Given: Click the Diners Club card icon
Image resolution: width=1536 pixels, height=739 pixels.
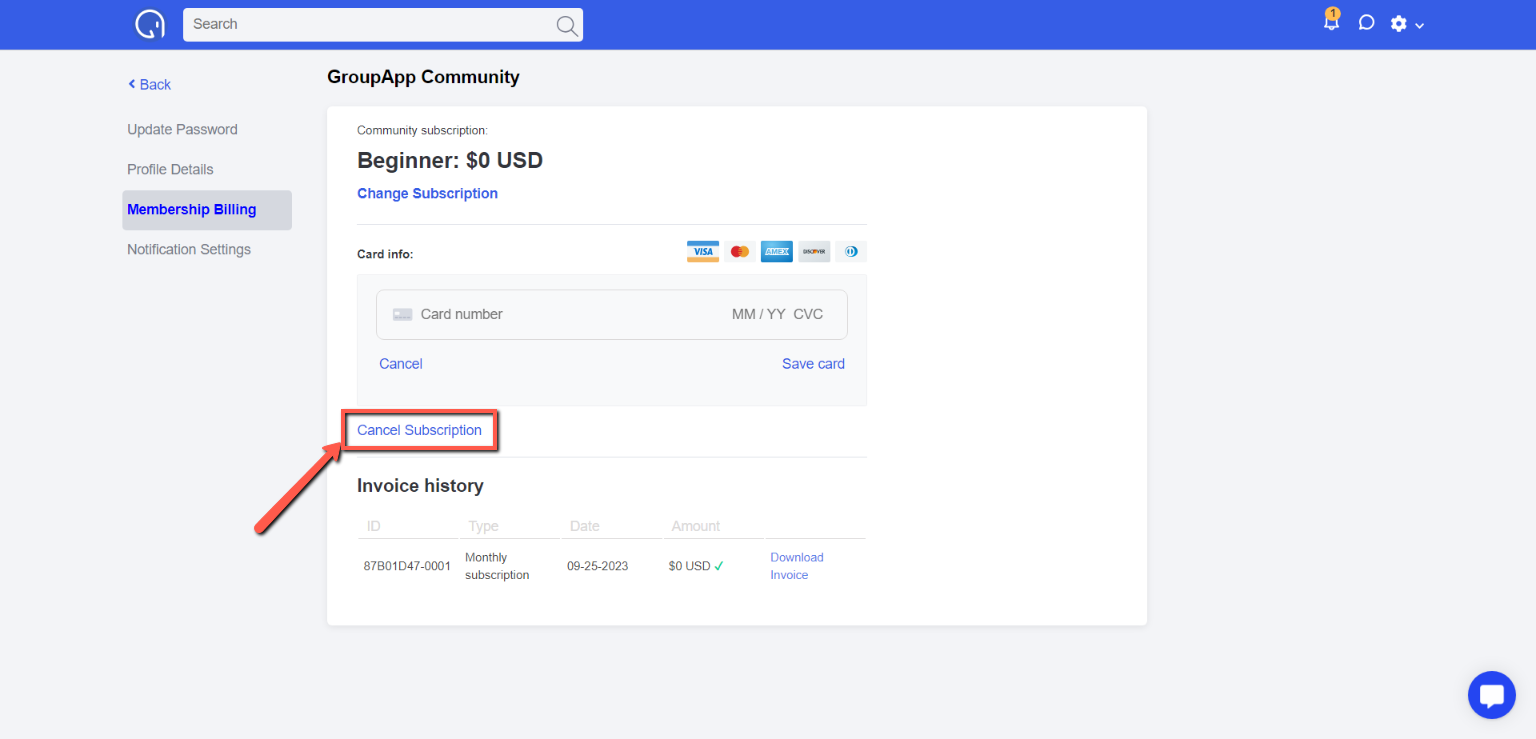Looking at the screenshot, I should tap(851, 251).
